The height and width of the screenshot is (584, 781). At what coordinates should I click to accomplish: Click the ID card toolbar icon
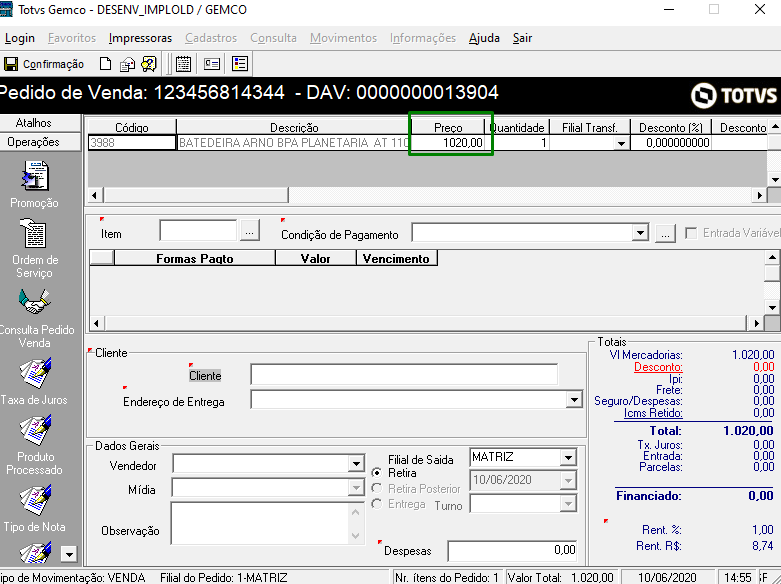pos(212,64)
